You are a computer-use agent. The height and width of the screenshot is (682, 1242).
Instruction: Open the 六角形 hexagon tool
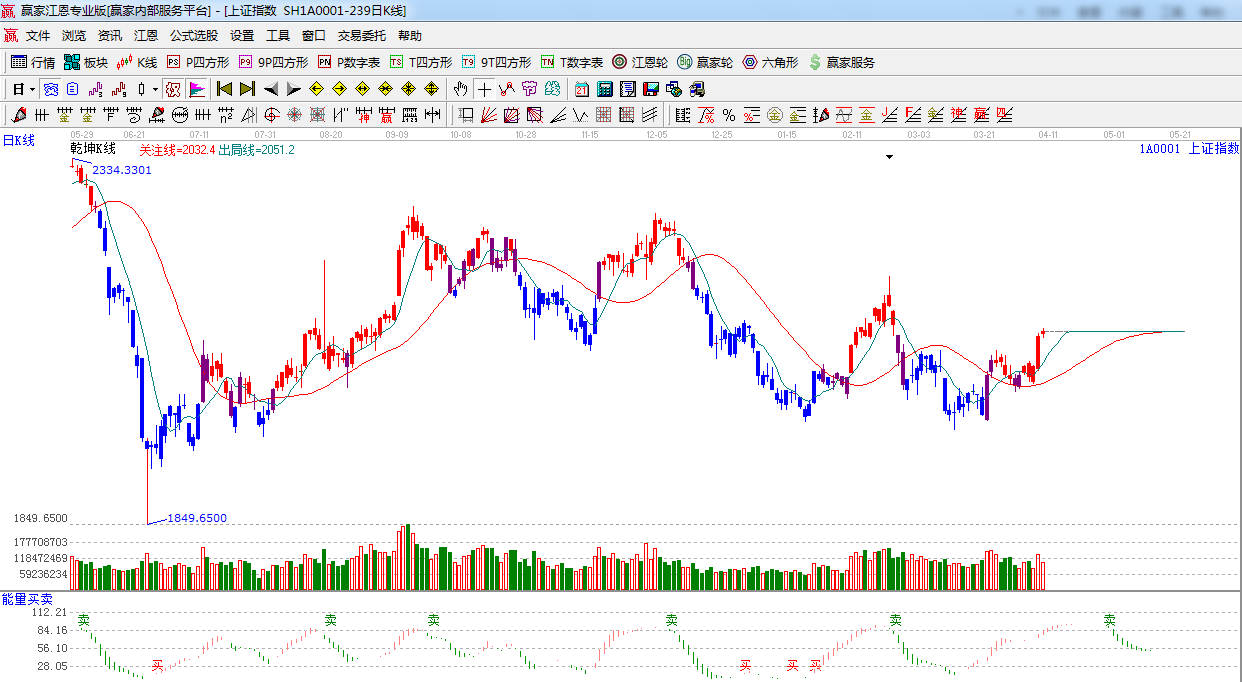click(x=770, y=62)
